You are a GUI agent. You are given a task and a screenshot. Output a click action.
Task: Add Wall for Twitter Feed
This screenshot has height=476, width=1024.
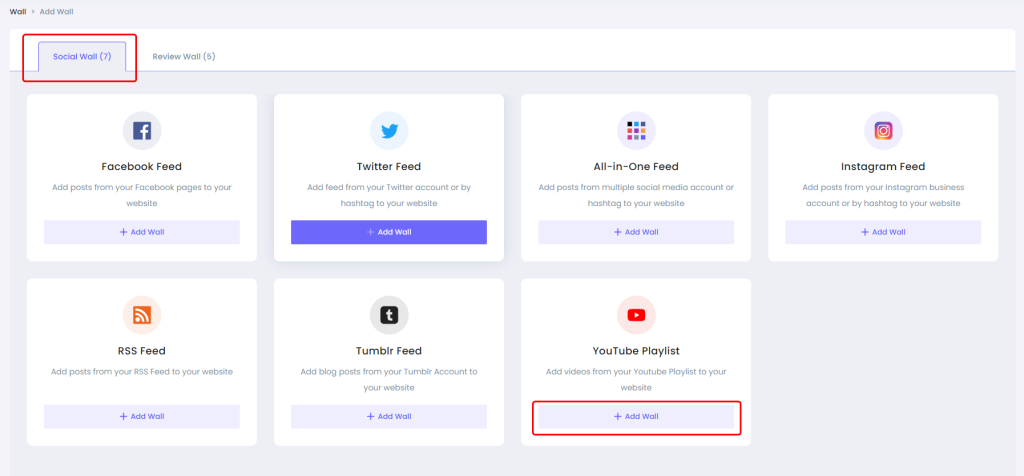click(x=389, y=232)
